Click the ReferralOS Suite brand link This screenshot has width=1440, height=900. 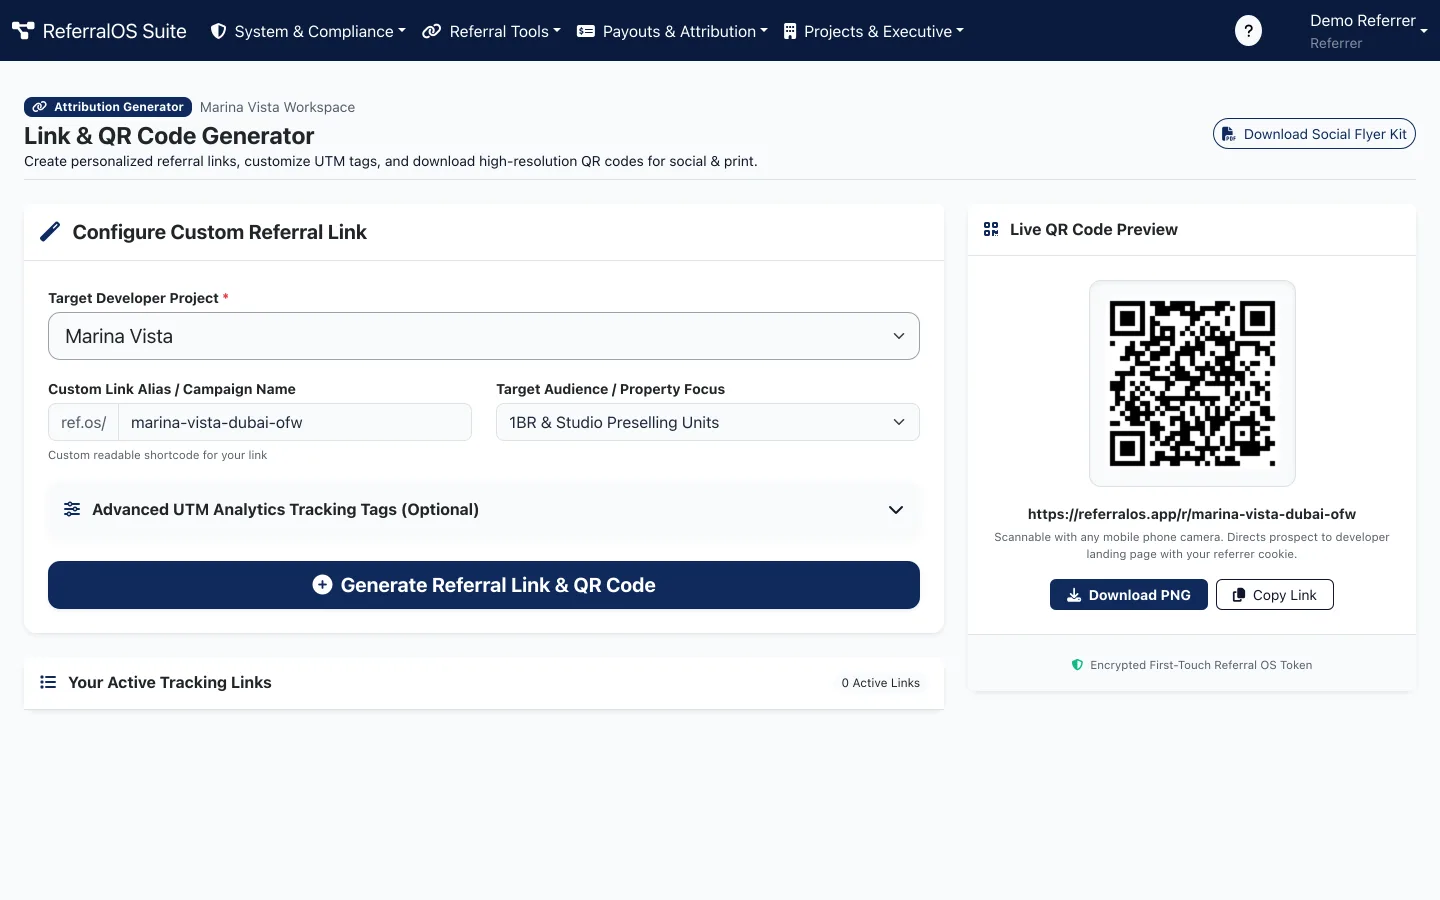coord(99,31)
